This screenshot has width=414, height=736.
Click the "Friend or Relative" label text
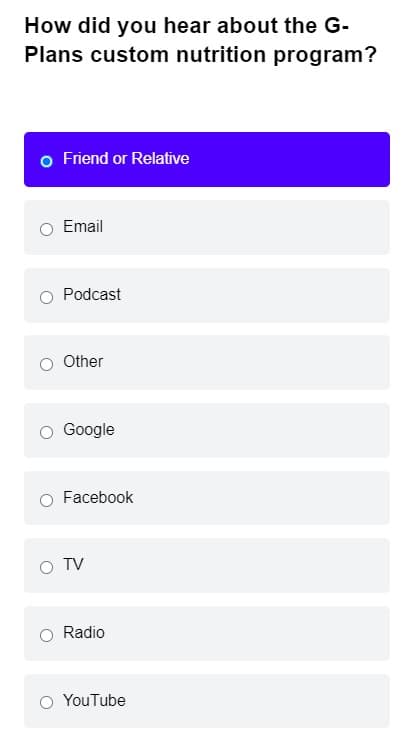[x=126, y=158]
